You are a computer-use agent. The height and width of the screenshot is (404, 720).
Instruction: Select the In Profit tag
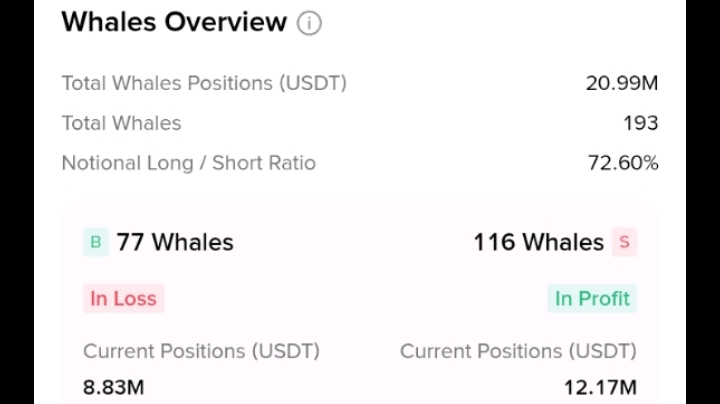[592, 298]
